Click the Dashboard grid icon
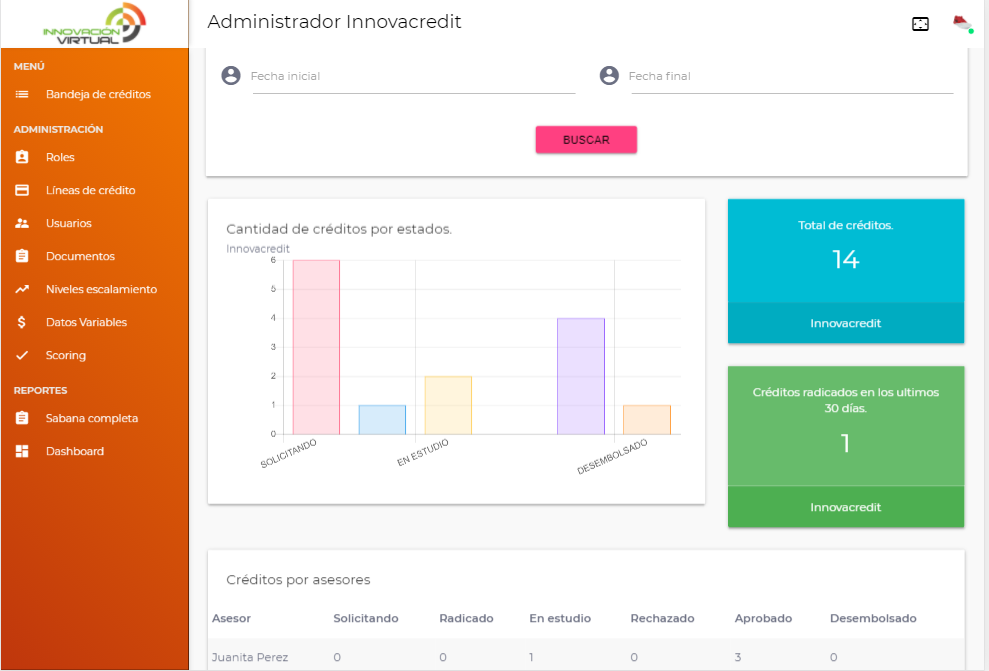The height and width of the screenshot is (671, 989). (x=22, y=452)
